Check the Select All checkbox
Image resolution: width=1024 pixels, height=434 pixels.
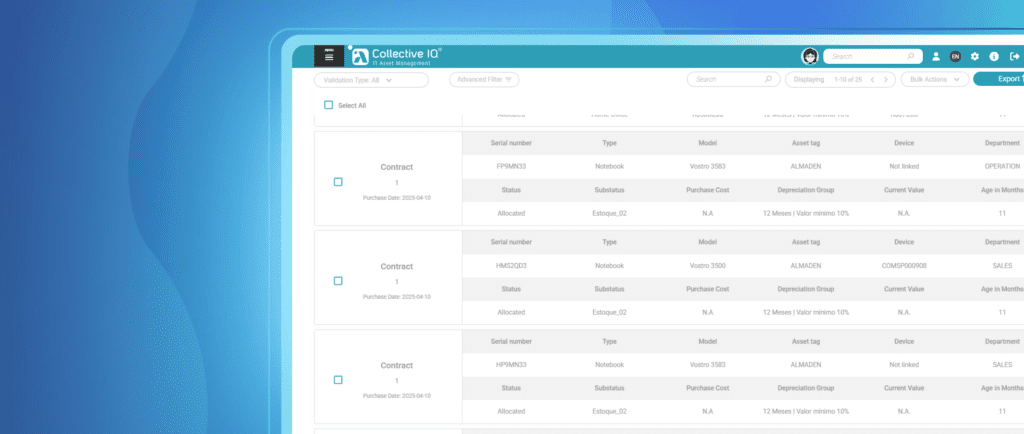point(328,105)
